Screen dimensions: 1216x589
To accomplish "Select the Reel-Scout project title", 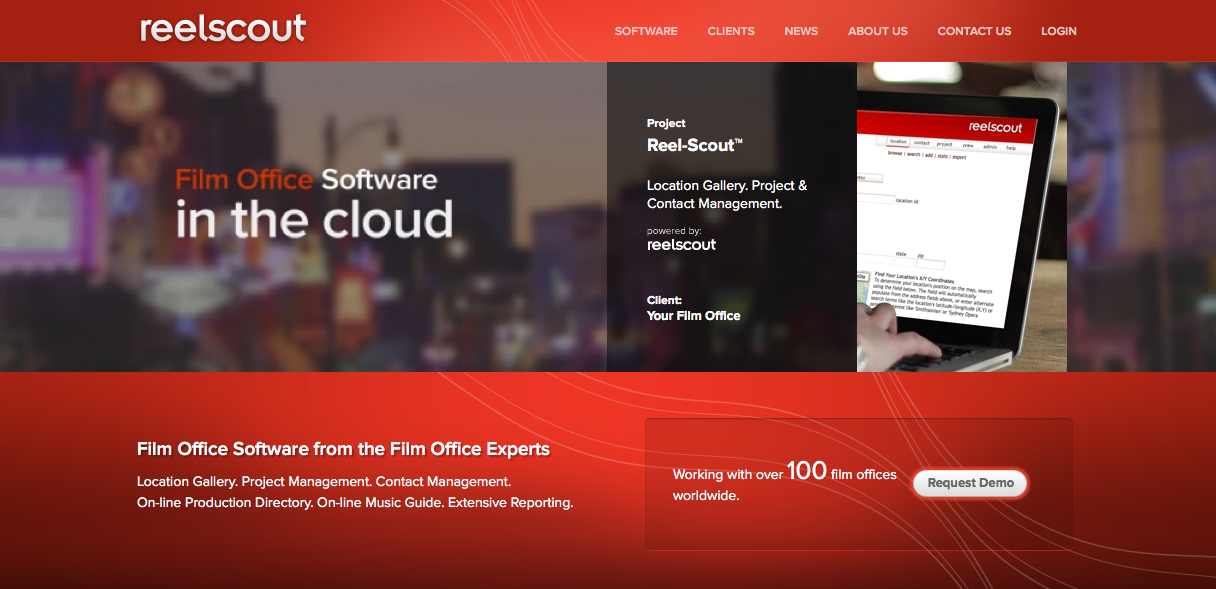I will point(695,145).
